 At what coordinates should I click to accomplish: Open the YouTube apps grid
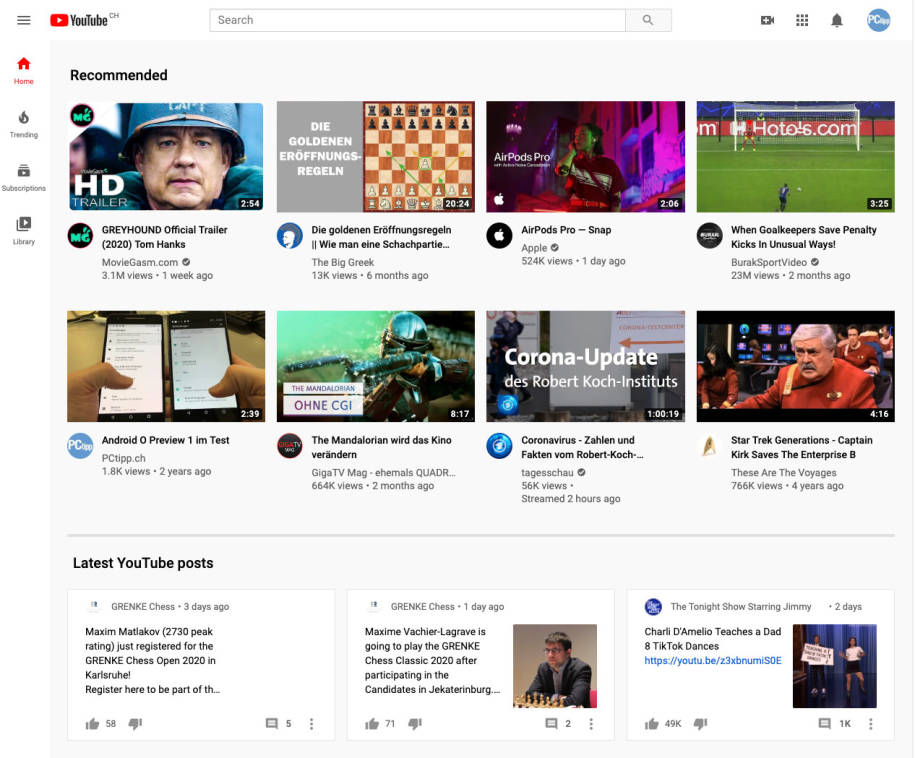pyautogui.click(x=802, y=20)
